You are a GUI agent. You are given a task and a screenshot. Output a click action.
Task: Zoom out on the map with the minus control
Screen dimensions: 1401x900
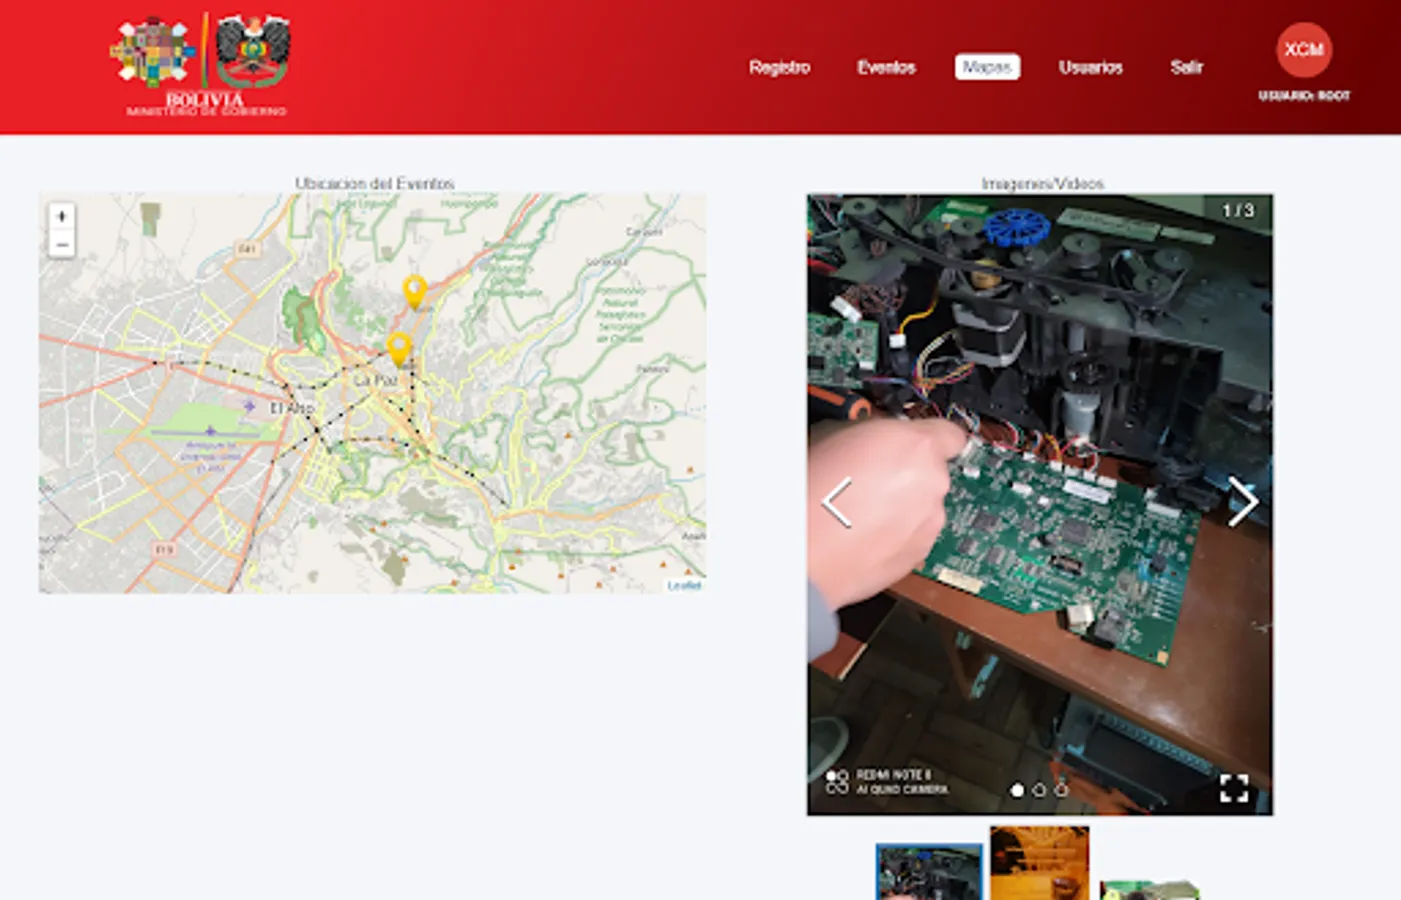tap(62, 241)
